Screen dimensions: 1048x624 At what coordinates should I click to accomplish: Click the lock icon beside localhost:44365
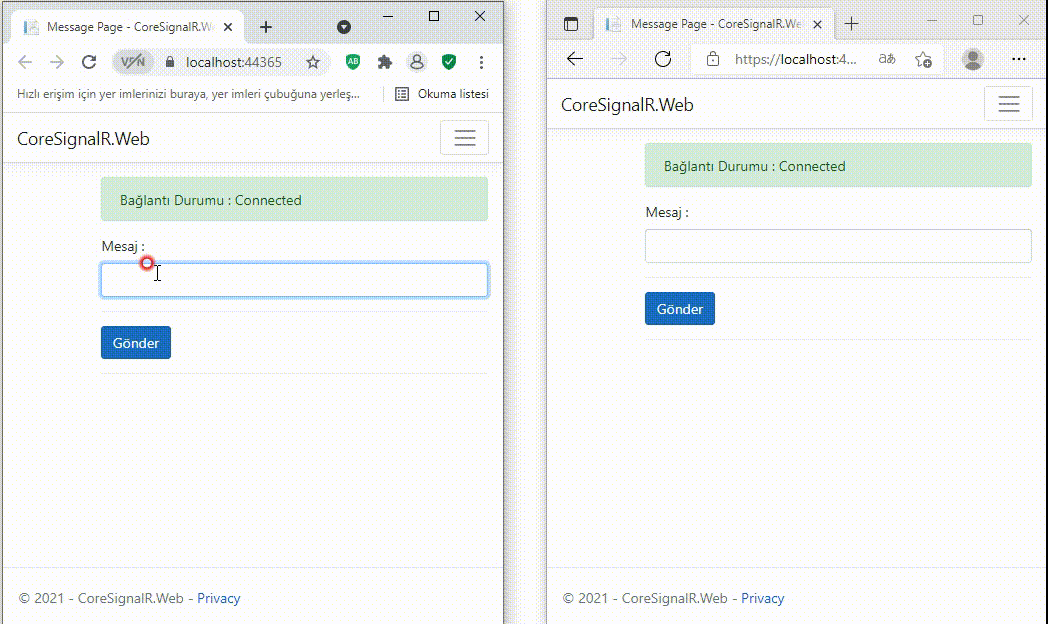coord(170,62)
